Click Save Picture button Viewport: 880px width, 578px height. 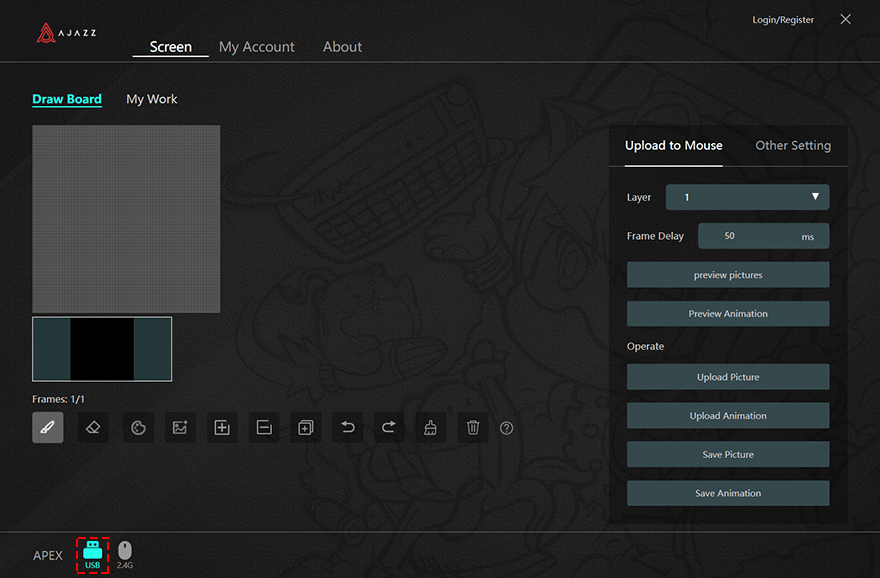tap(728, 455)
